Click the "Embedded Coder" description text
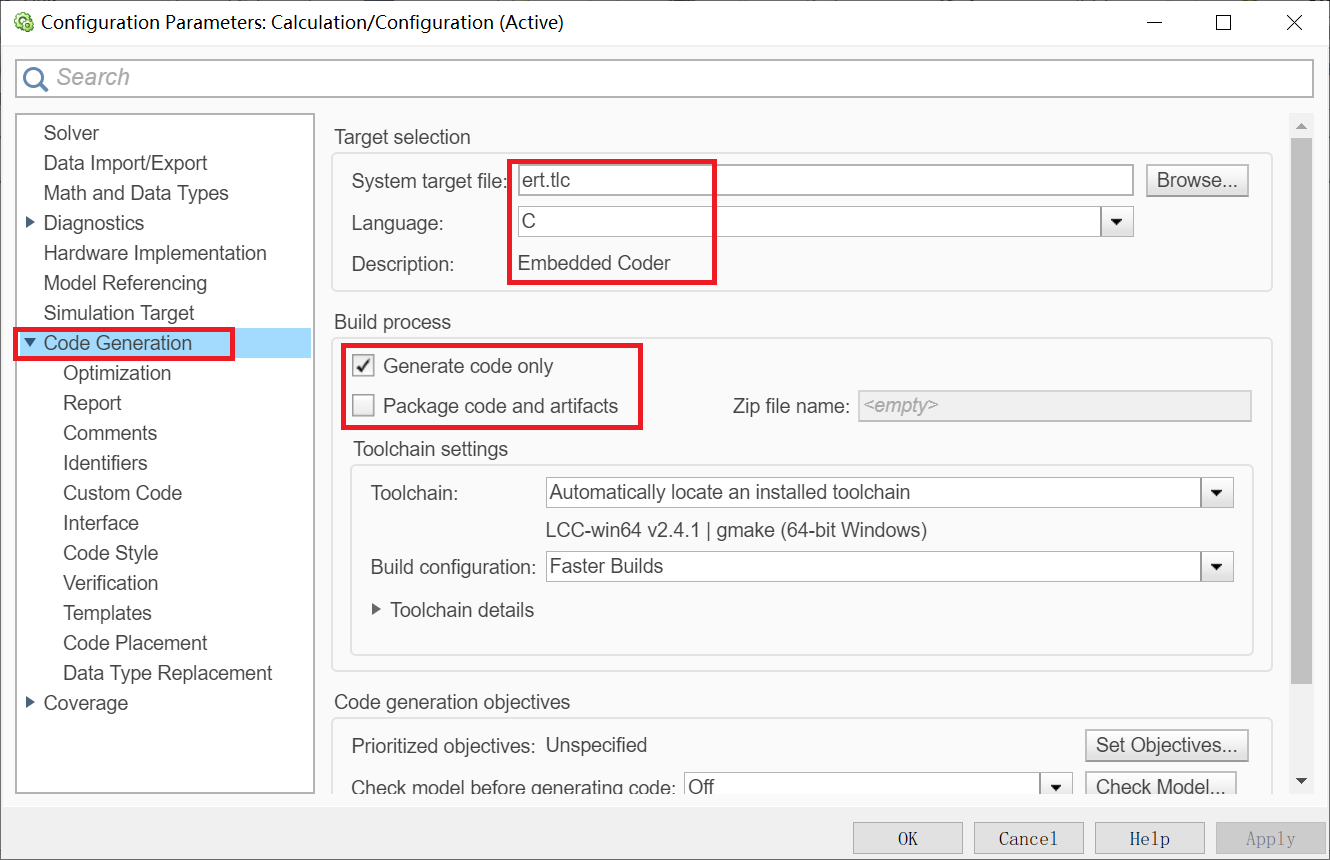Image resolution: width=1330 pixels, height=860 pixels. click(594, 264)
